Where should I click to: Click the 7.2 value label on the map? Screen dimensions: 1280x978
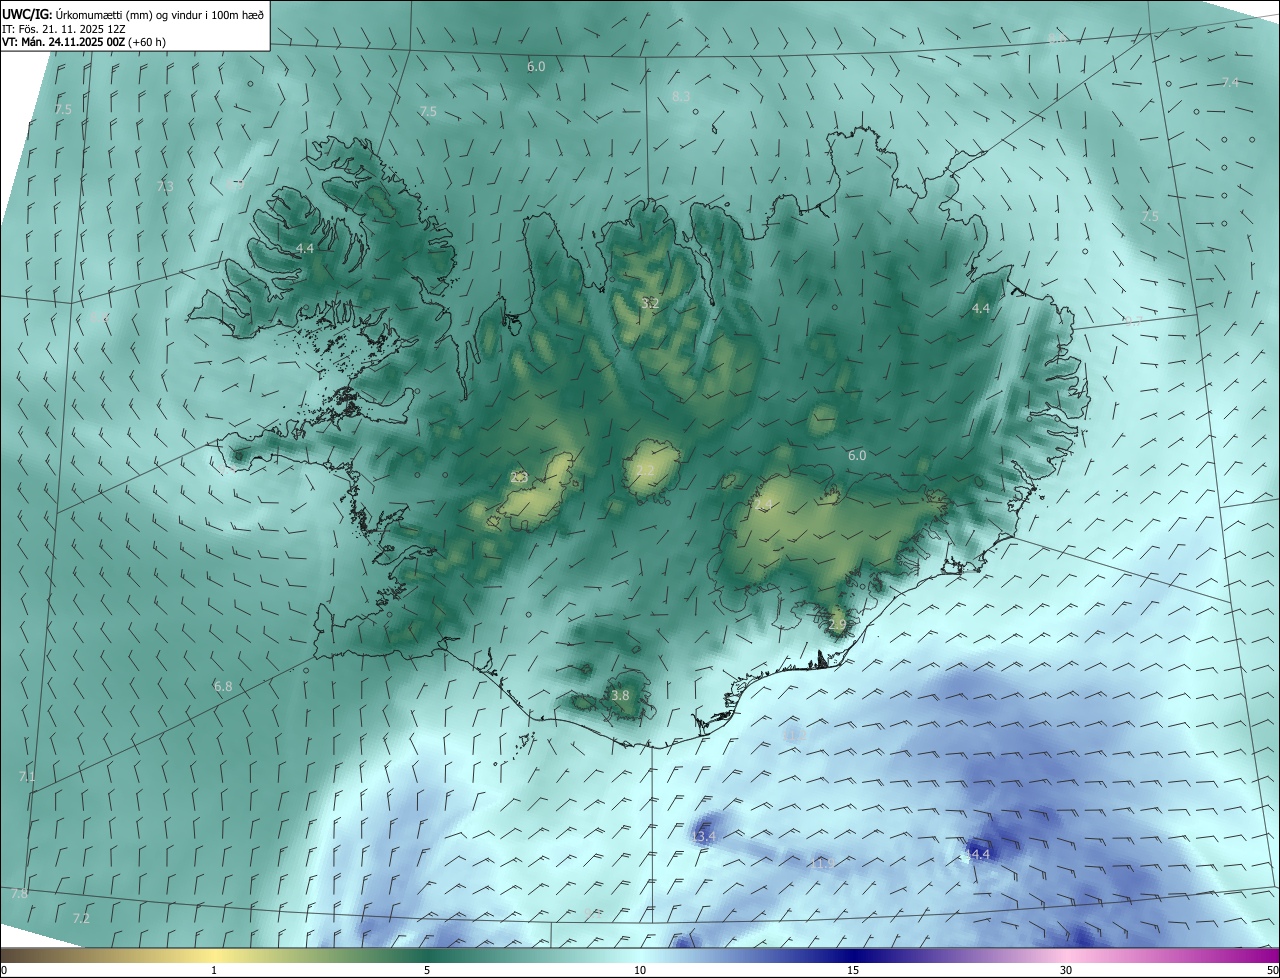(81, 917)
